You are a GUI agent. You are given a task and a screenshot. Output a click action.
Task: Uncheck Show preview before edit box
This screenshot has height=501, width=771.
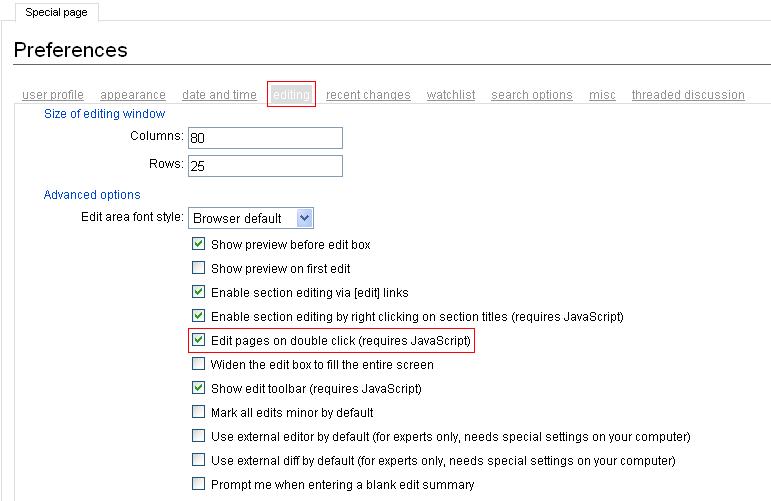pyautogui.click(x=198, y=244)
